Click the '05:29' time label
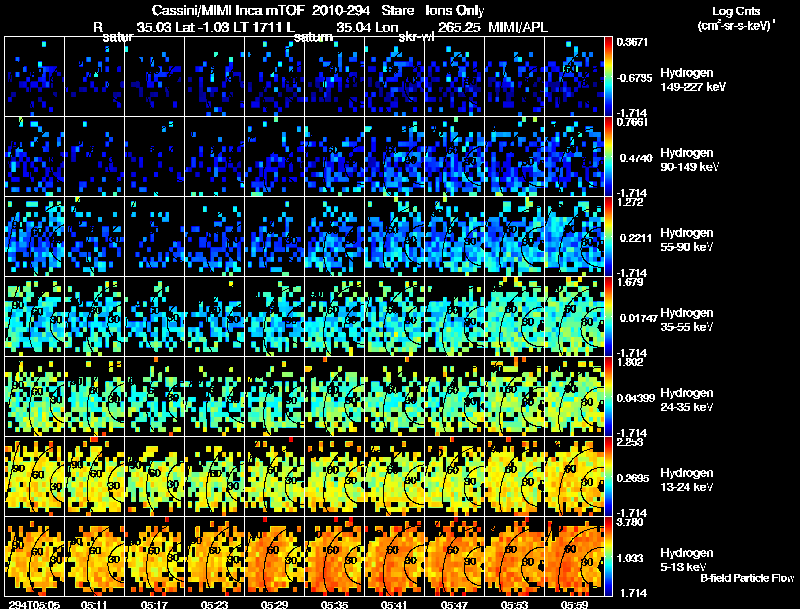 (274, 604)
